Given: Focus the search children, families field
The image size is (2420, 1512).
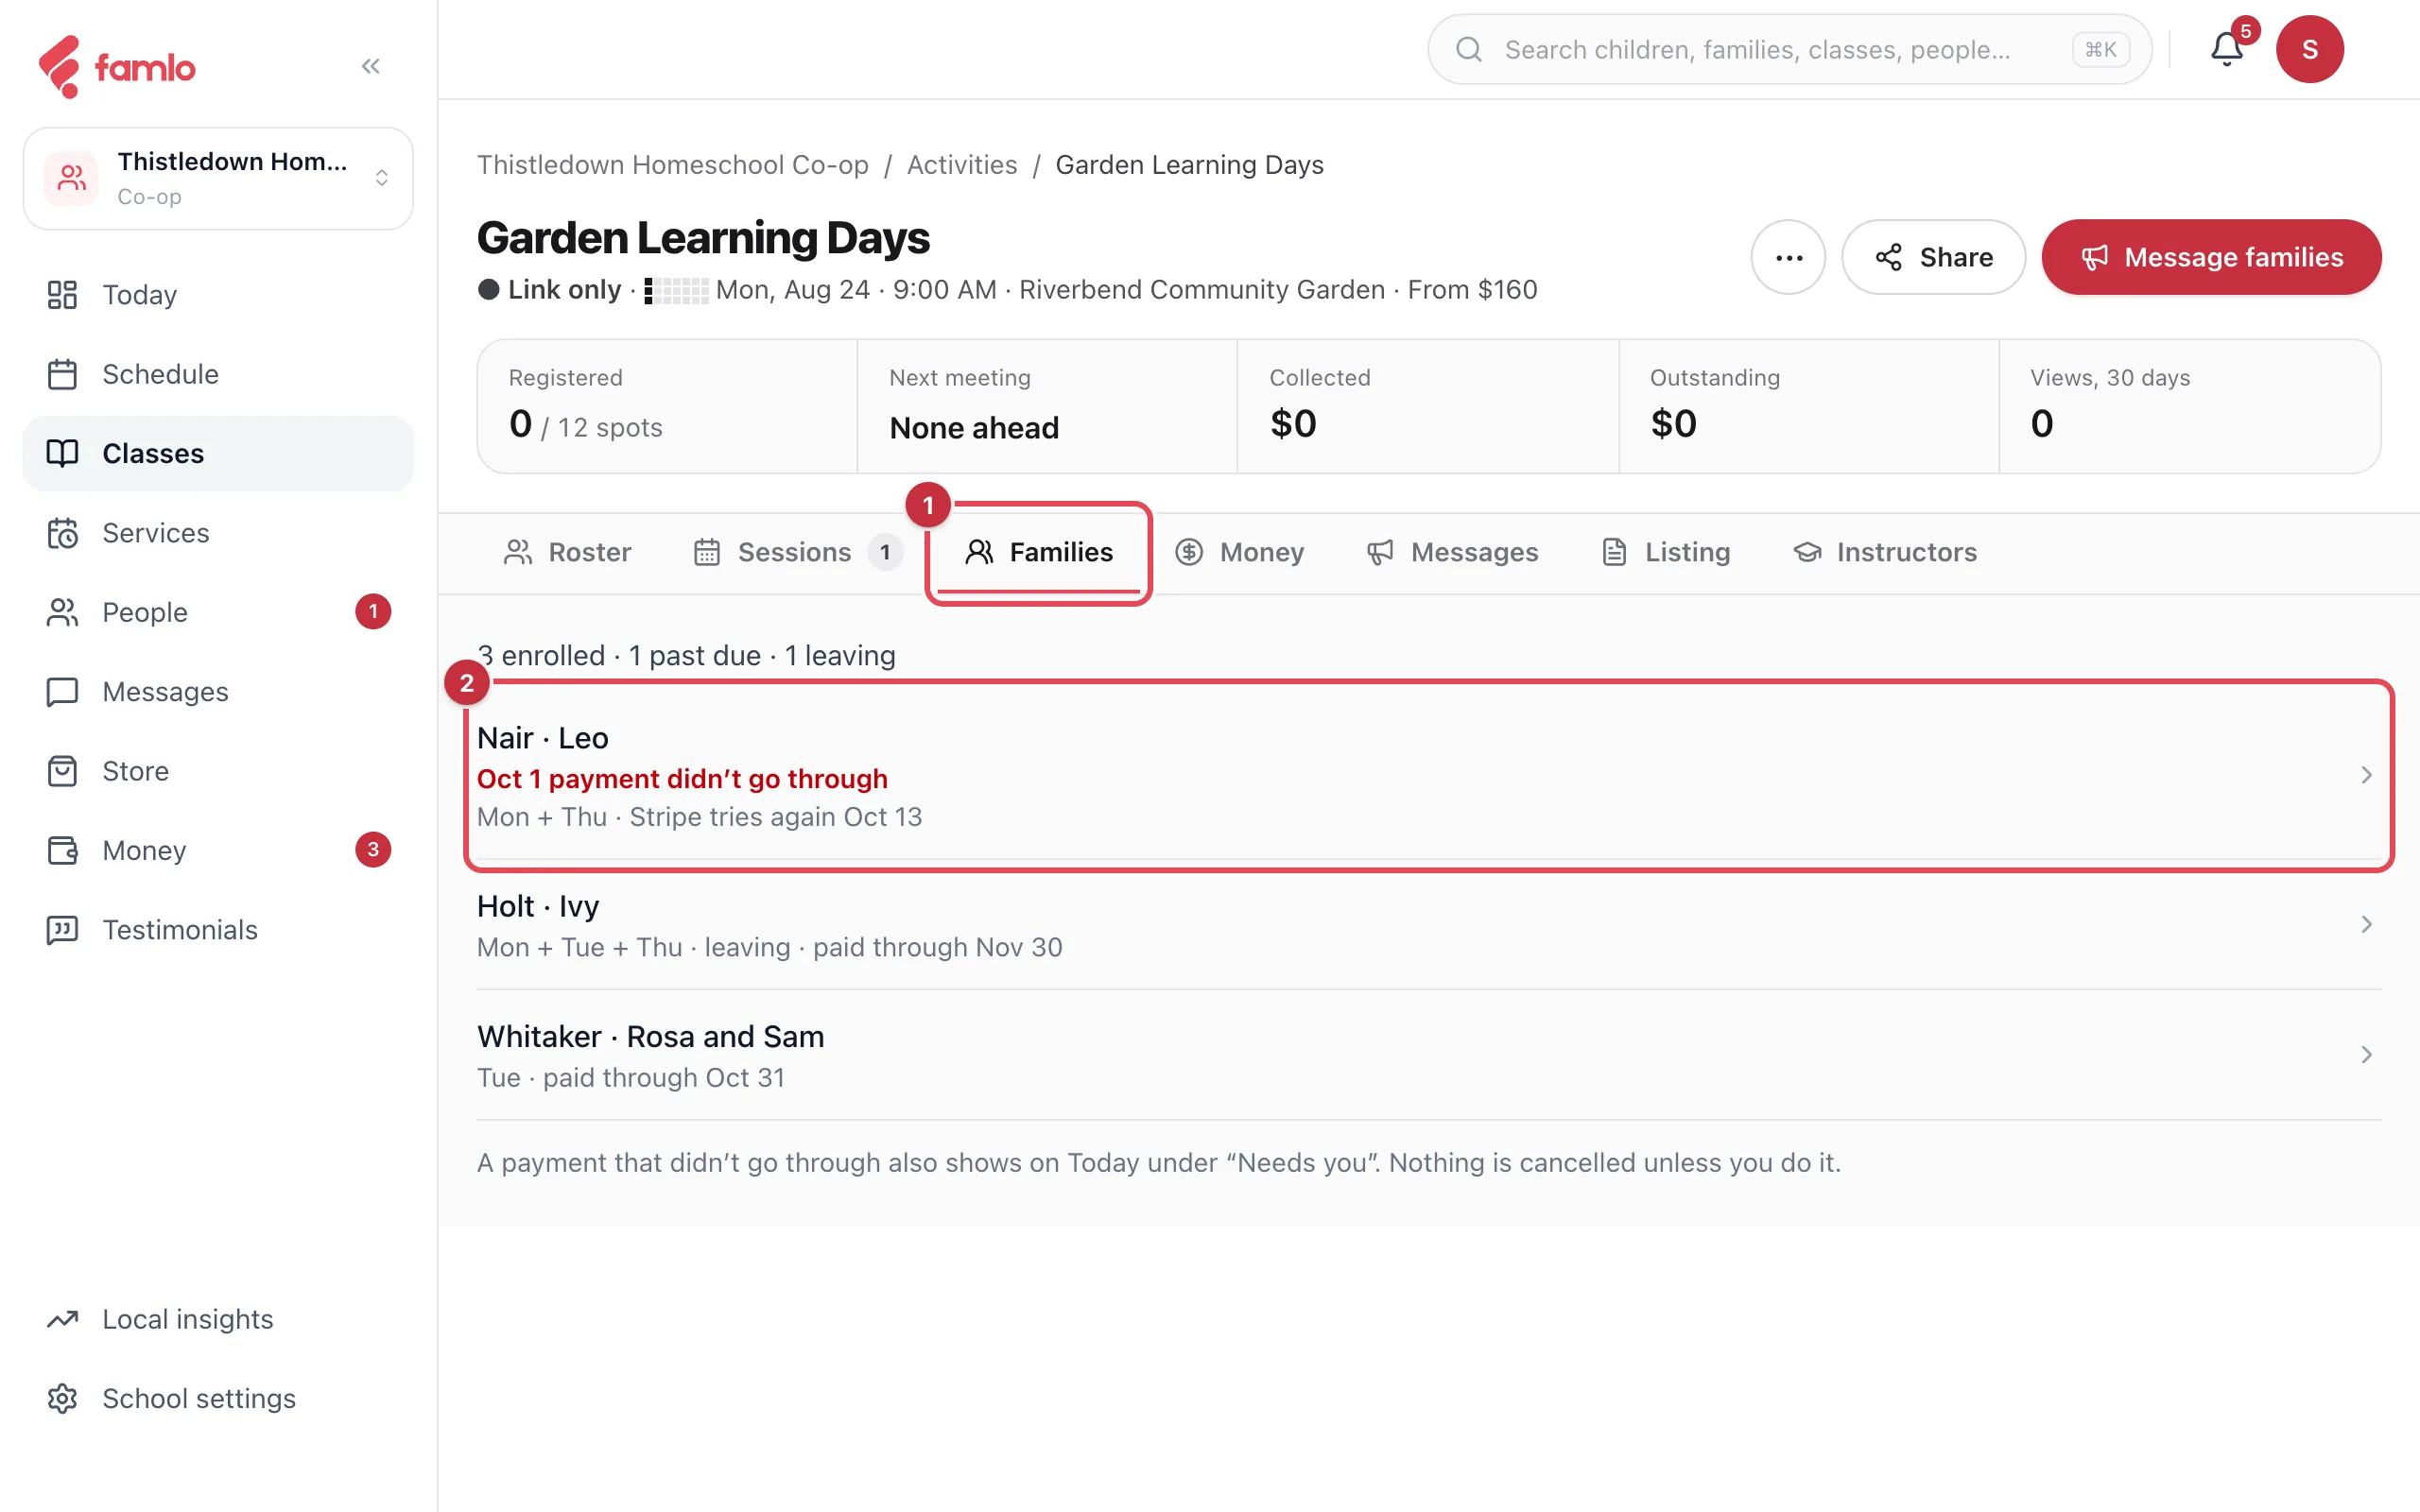Looking at the screenshot, I should pos(1789,49).
